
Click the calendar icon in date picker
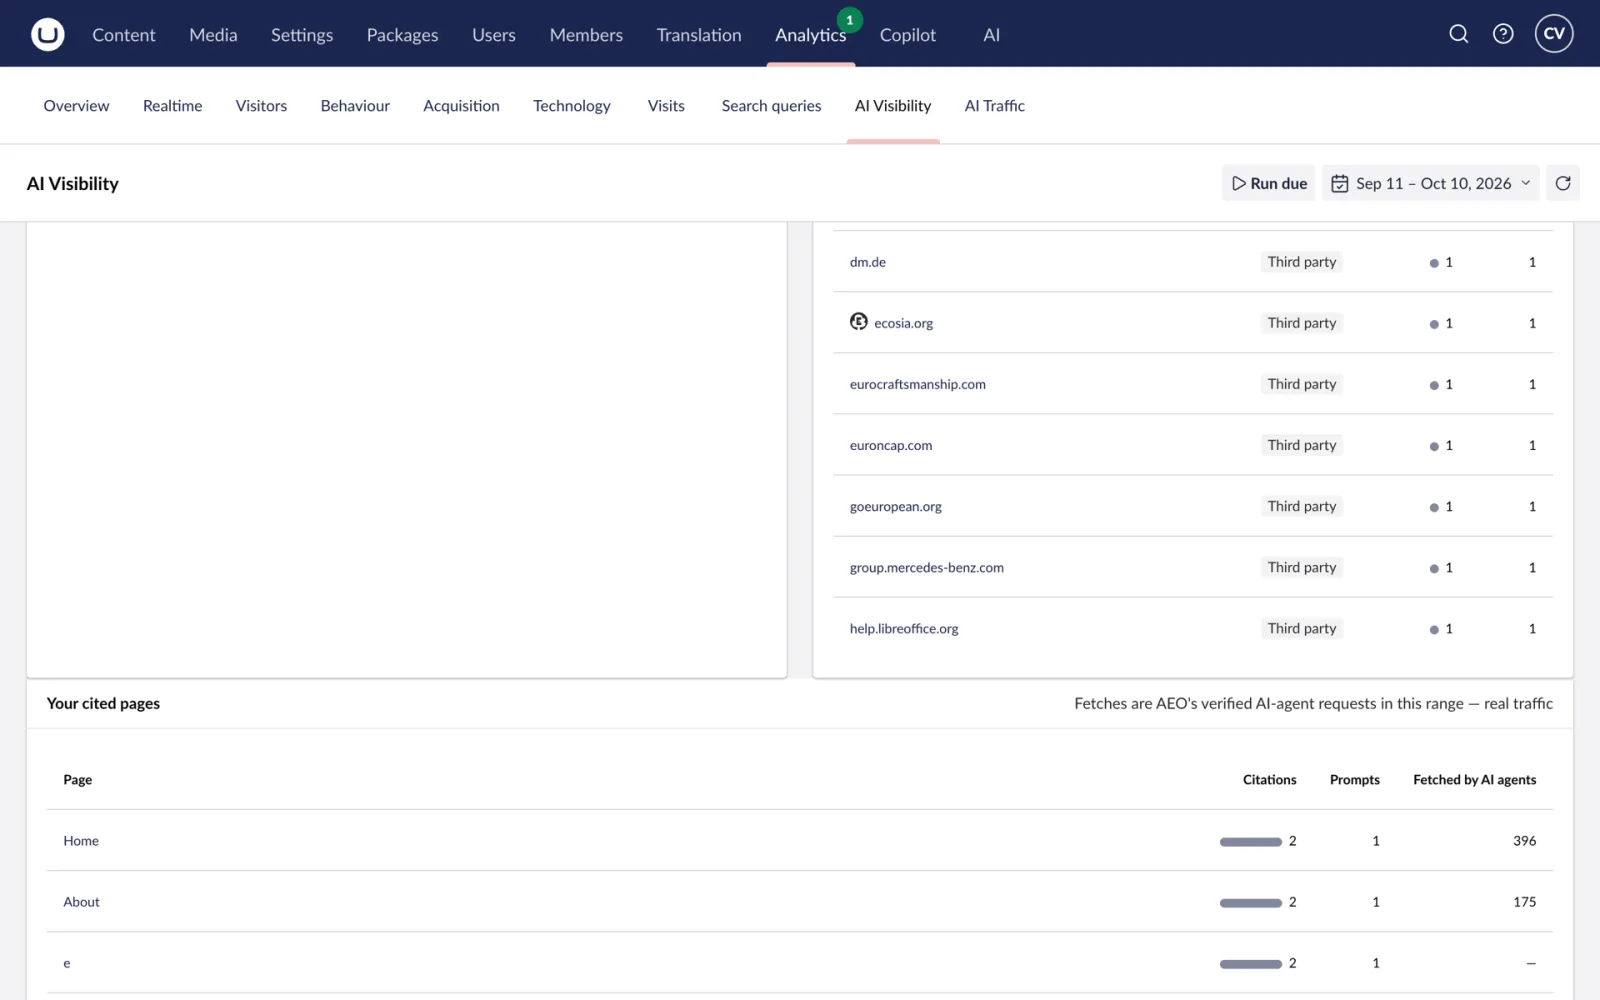pyautogui.click(x=1340, y=183)
